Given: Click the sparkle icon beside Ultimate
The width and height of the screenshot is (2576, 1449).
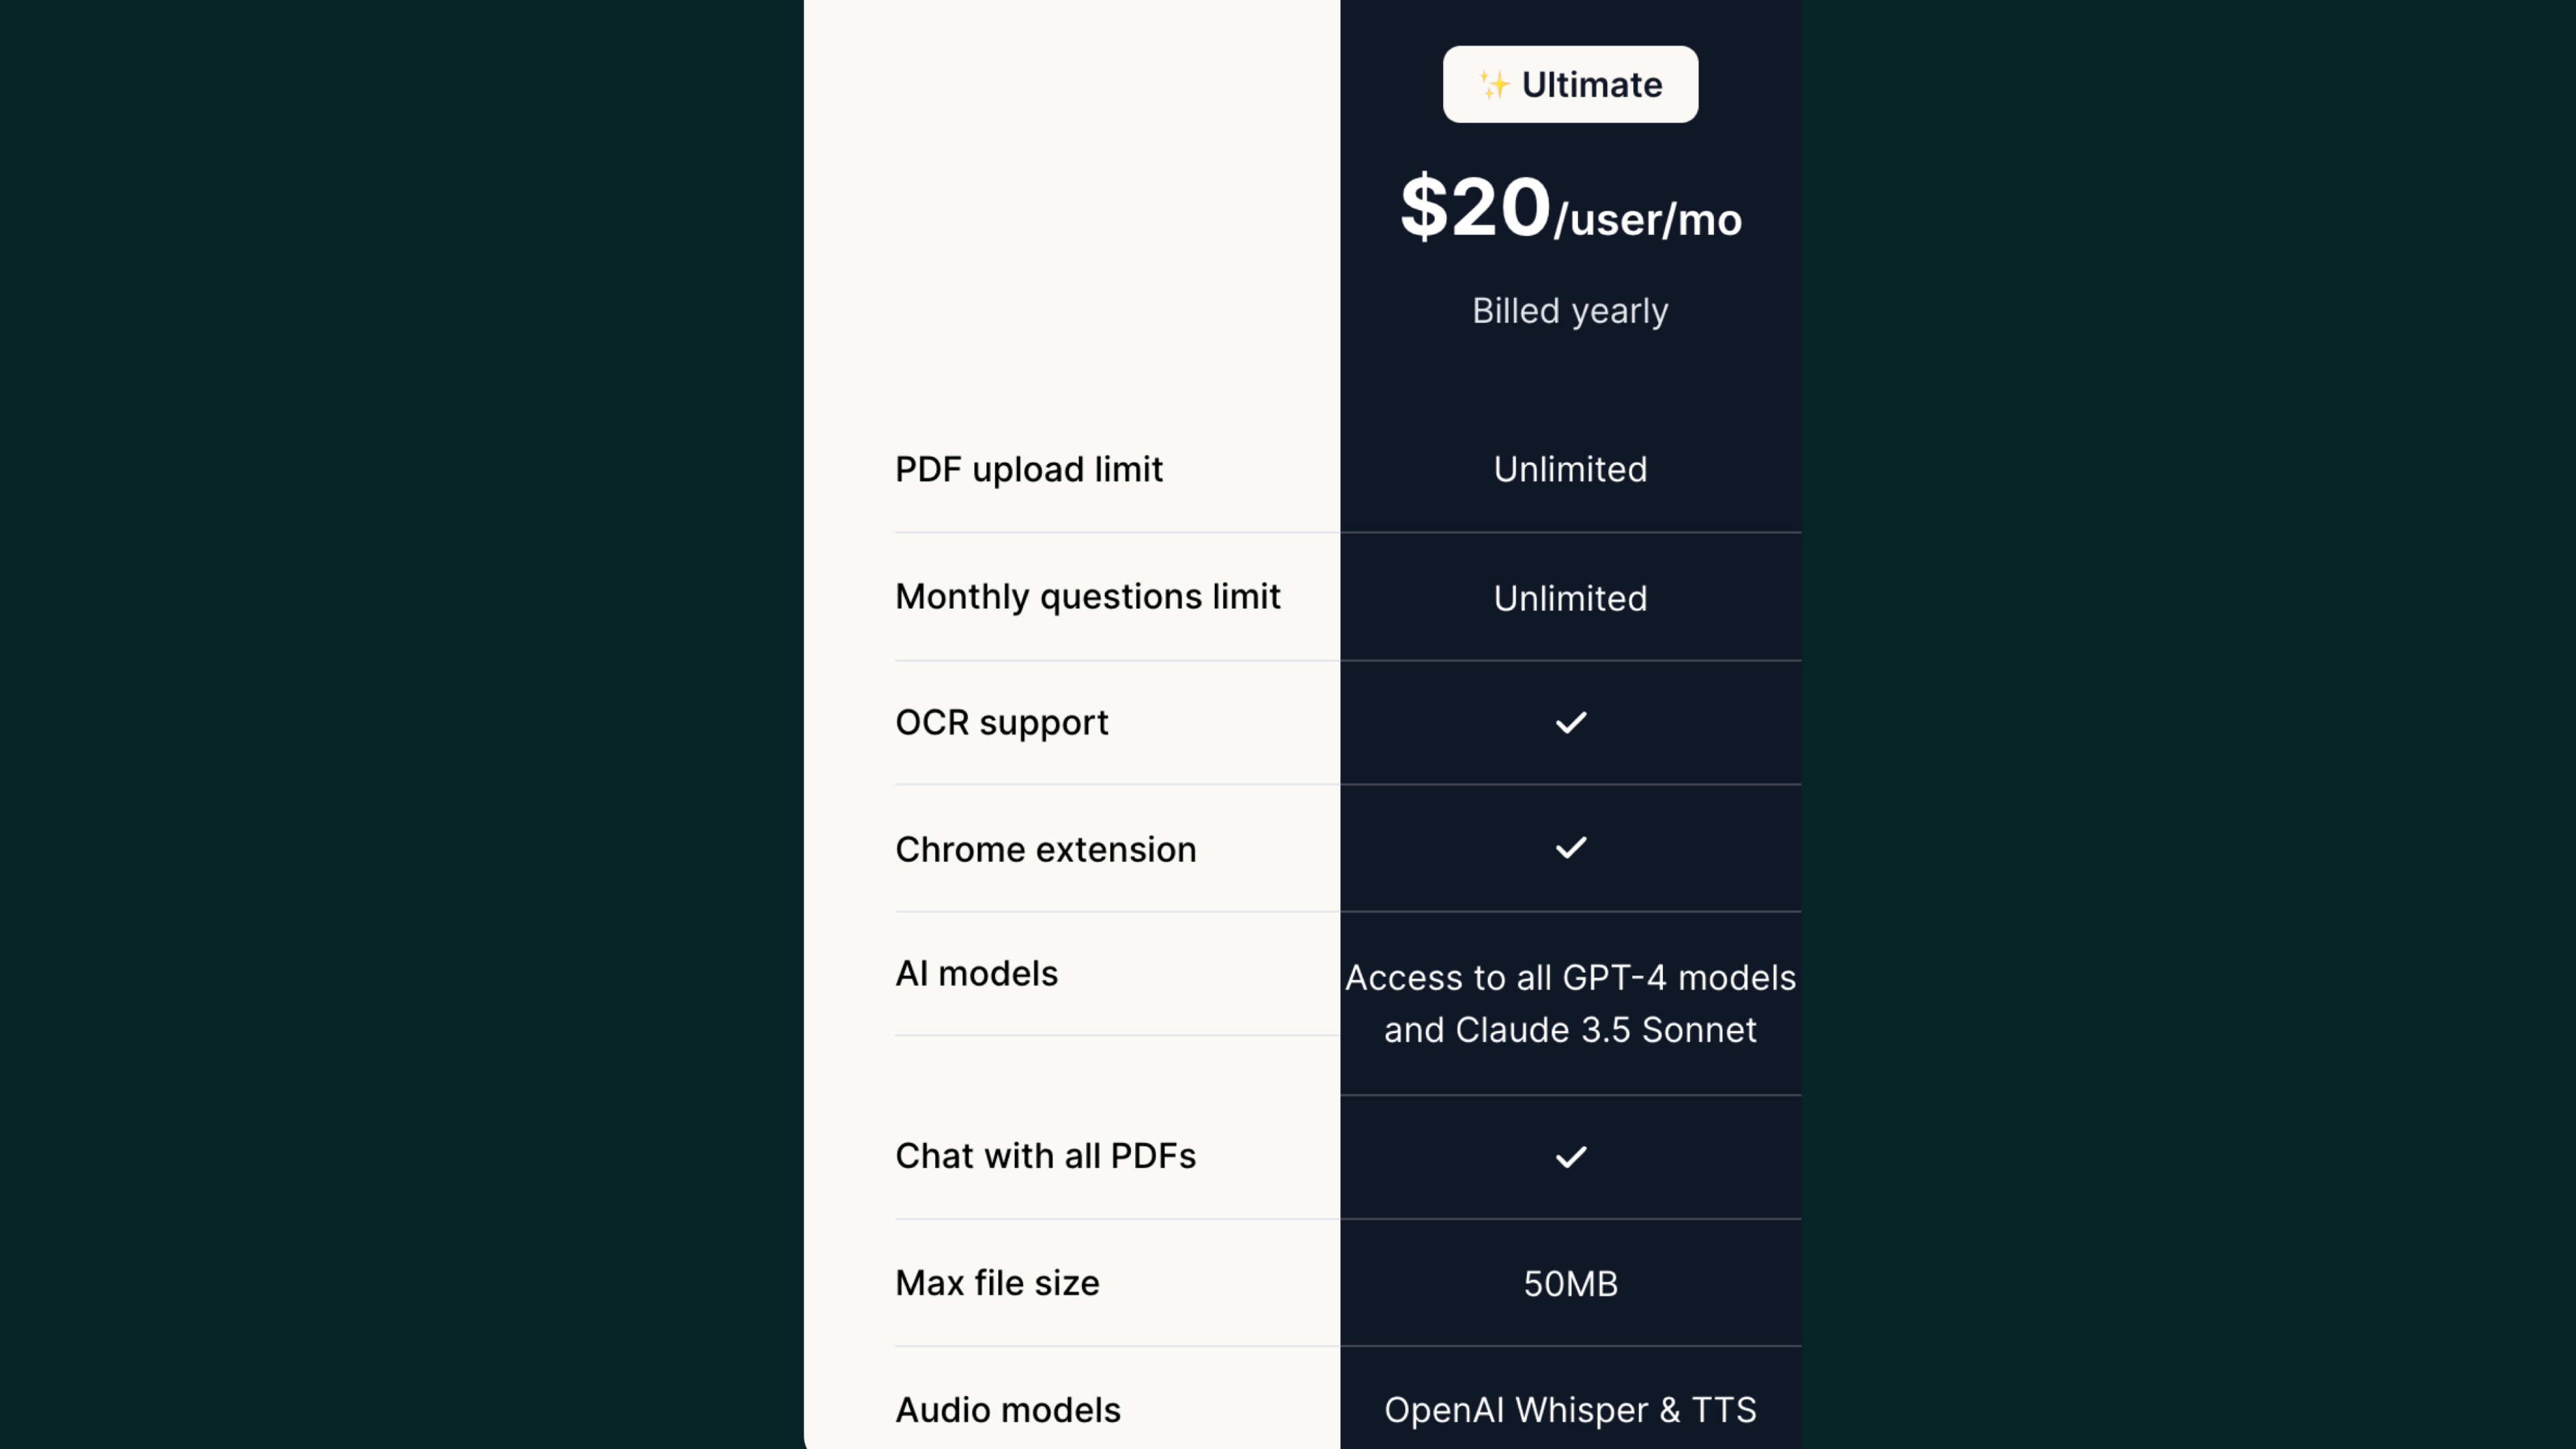Looking at the screenshot, I should [x=1494, y=85].
